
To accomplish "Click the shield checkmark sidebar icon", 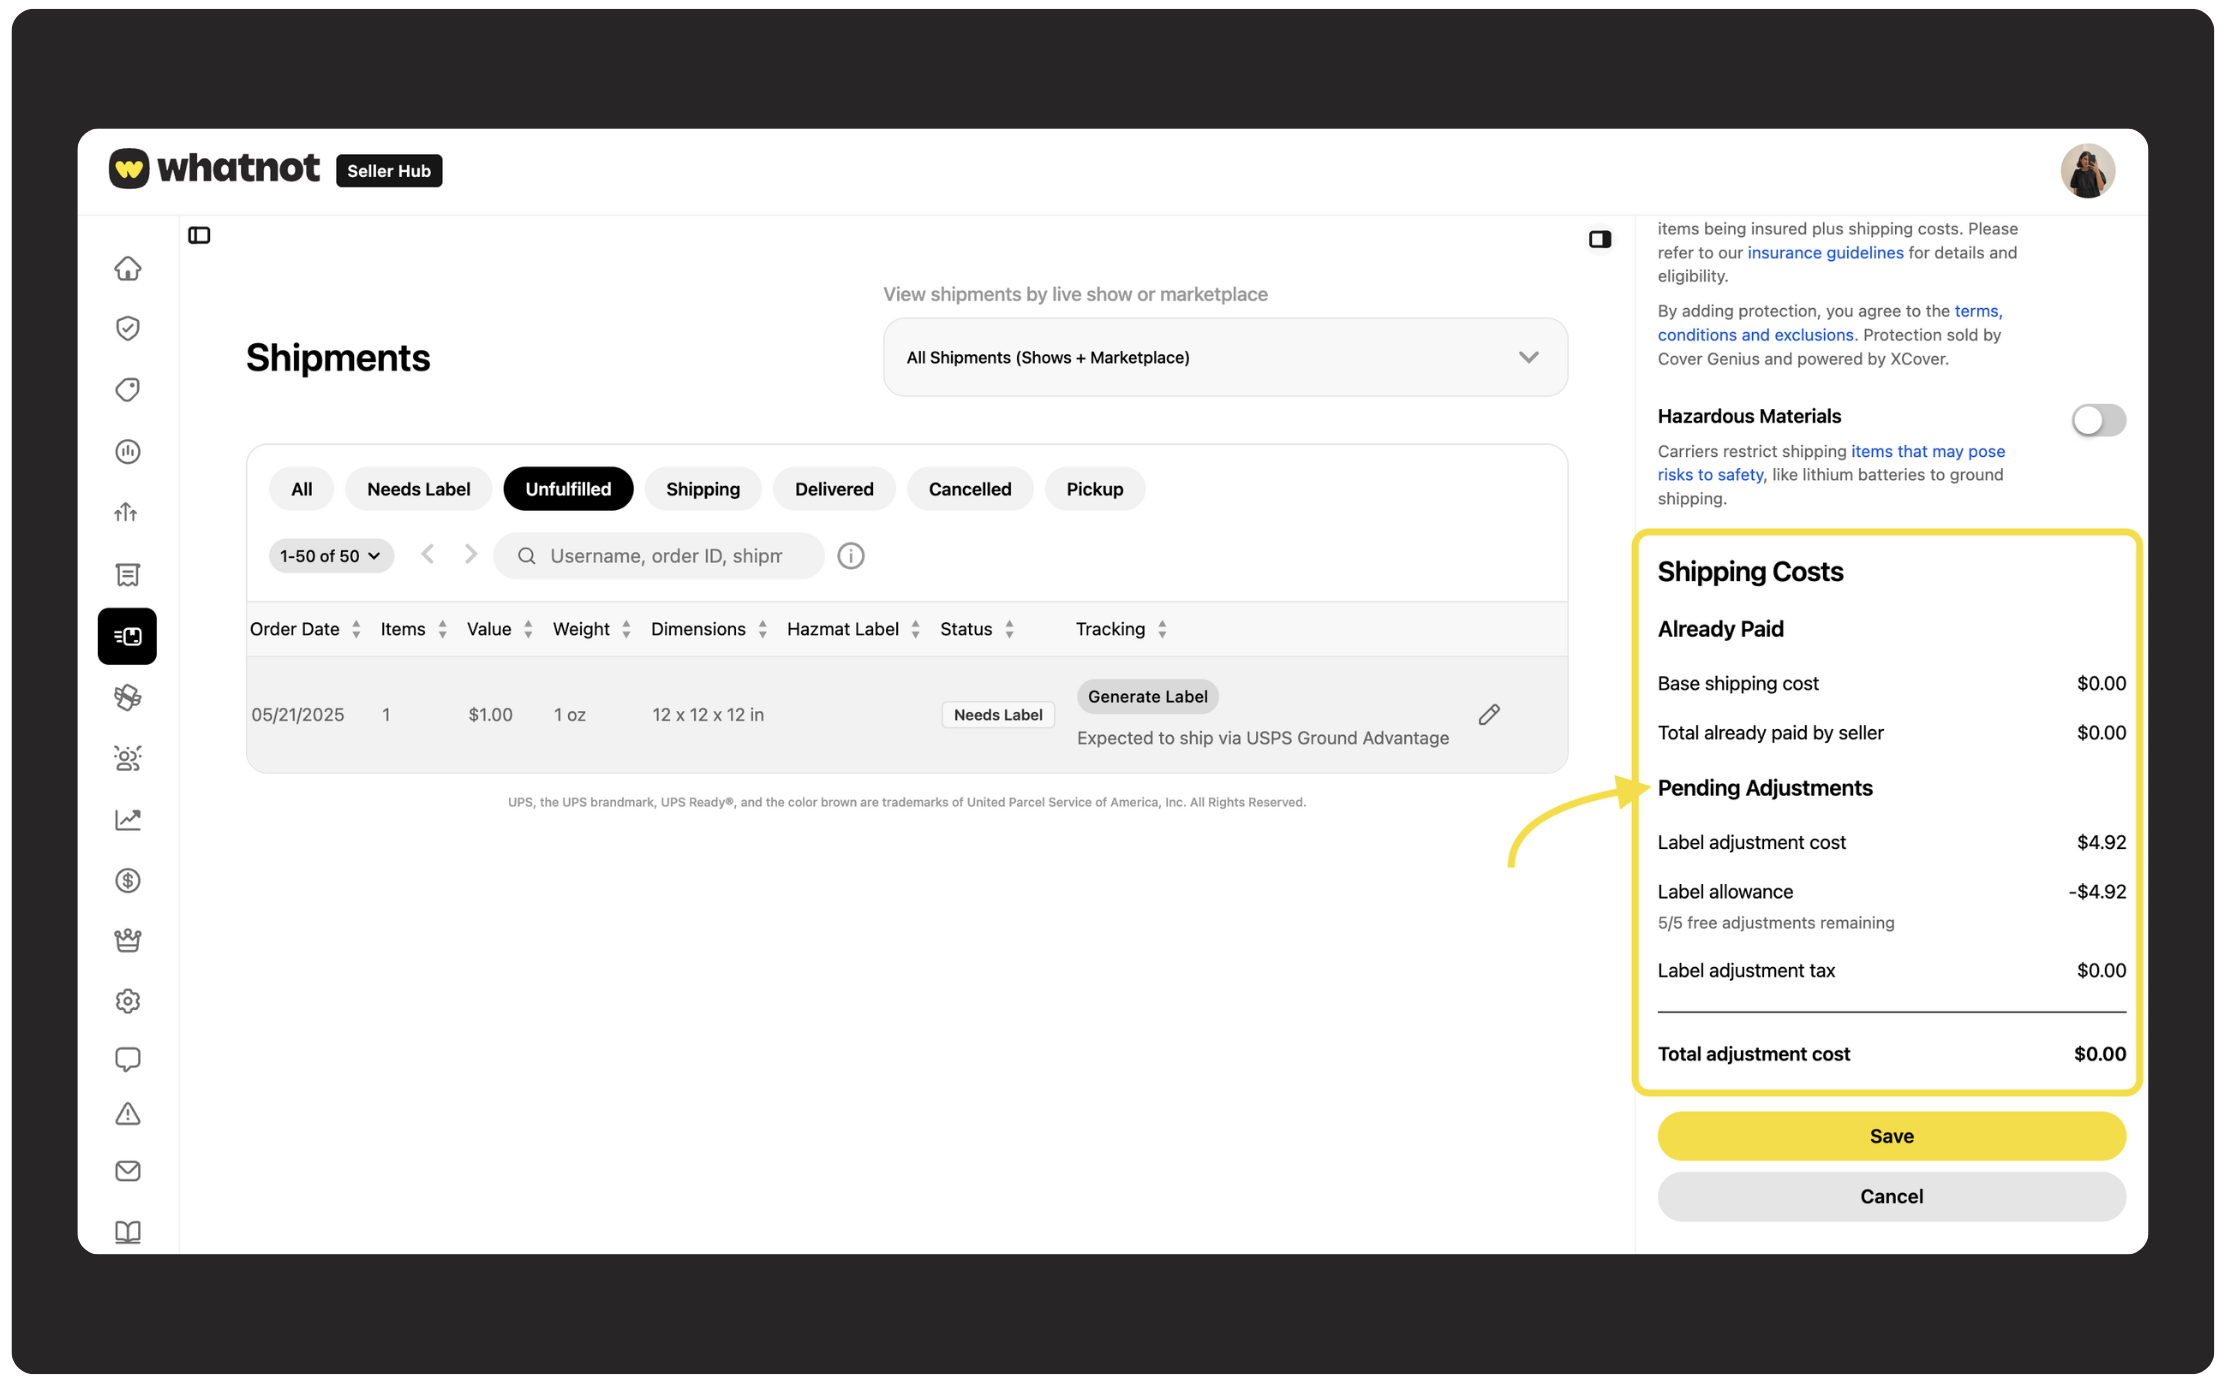I will click(127, 328).
